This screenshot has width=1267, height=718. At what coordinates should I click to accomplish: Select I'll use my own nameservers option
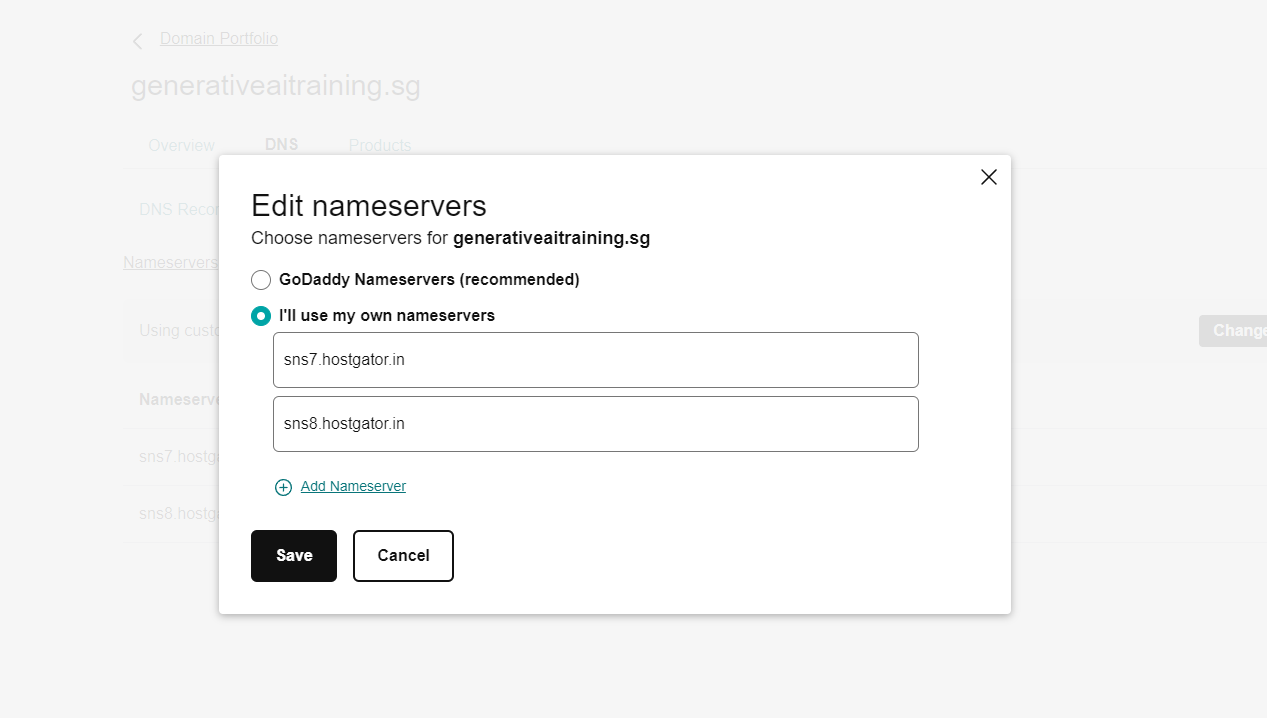coord(261,316)
